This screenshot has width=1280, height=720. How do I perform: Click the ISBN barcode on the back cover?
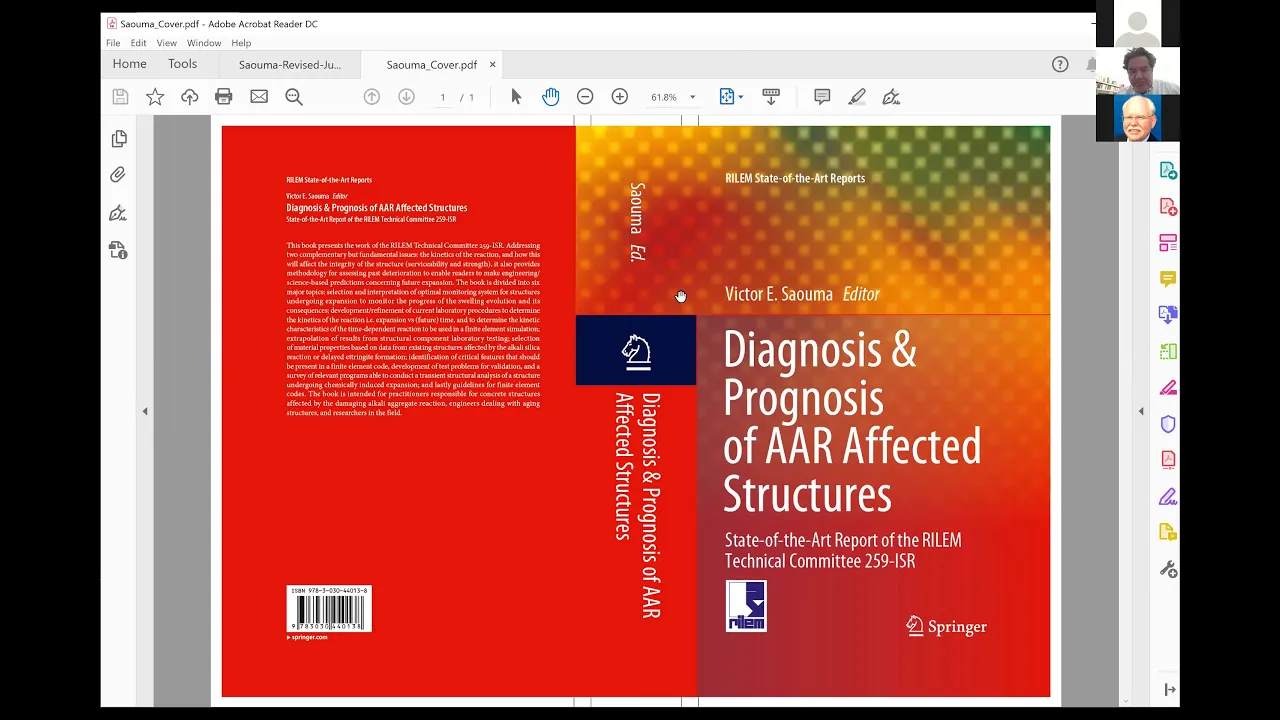point(329,609)
